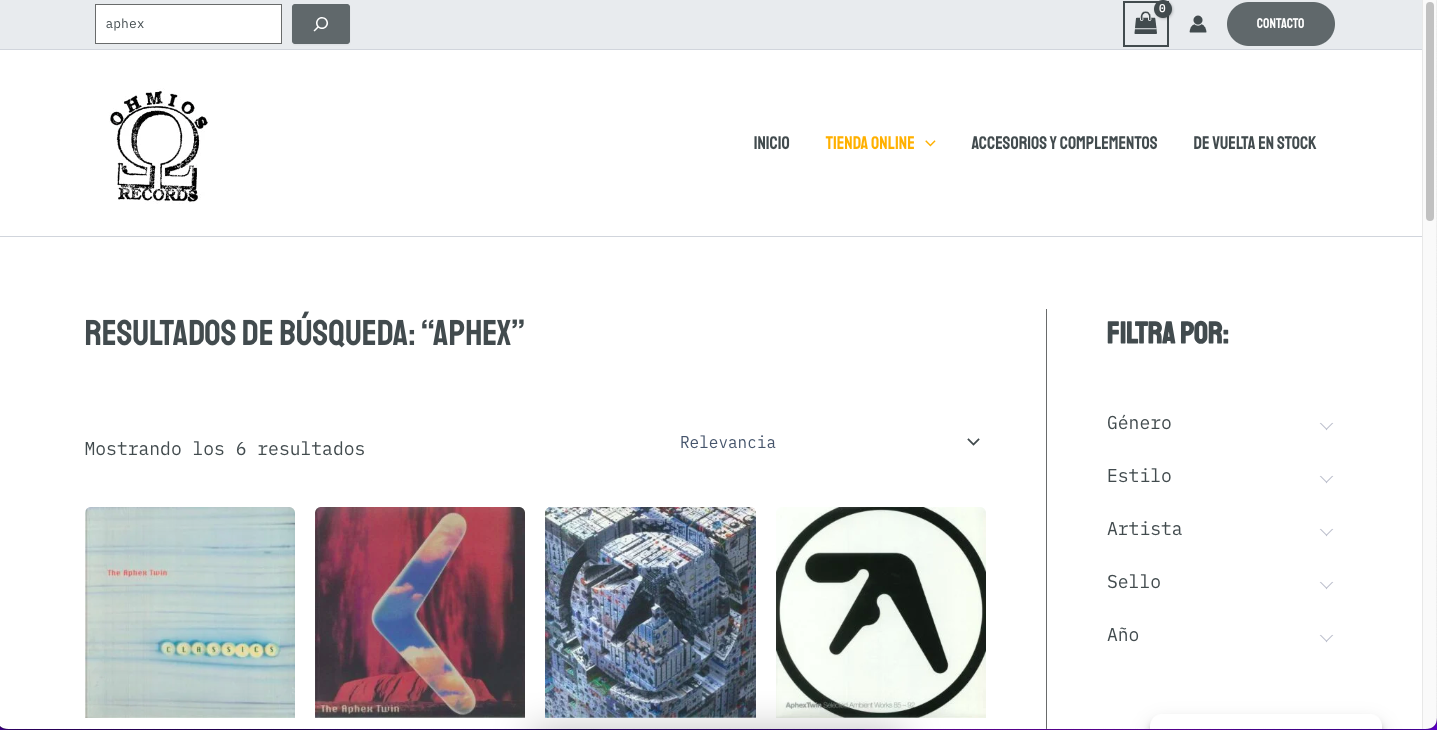Open the Tienda Online submenu arrow
Viewport: 1437px width, 730px height.
(930, 143)
